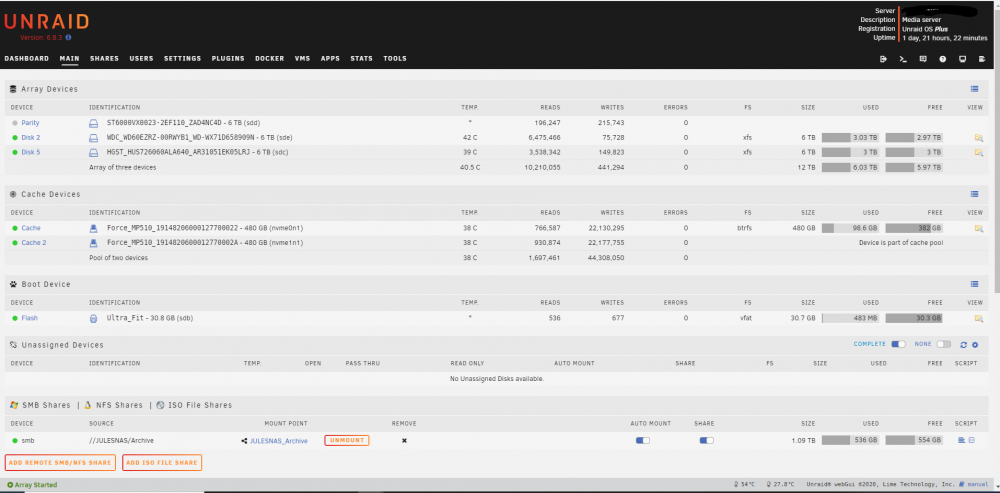Click Flash drive icon beside Ultra_Fit
This screenshot has width=1000, height=493.
[93, 318]
